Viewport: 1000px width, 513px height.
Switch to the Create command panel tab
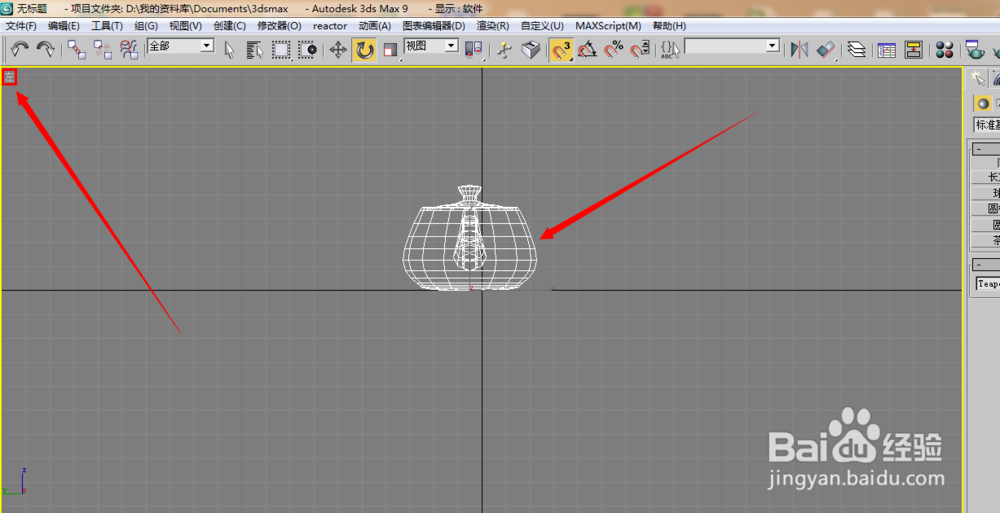pyautogui.click(x=976, y=78)
